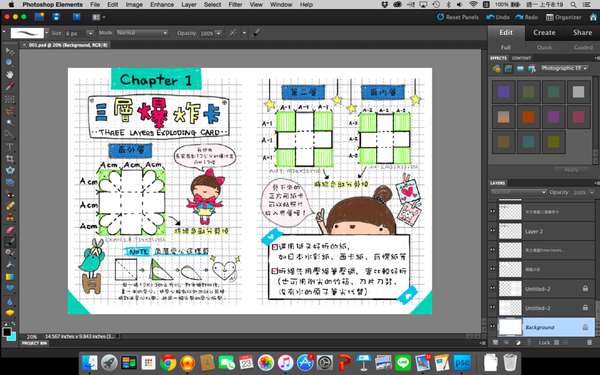Click the Undo button

(x=498, y=17)
